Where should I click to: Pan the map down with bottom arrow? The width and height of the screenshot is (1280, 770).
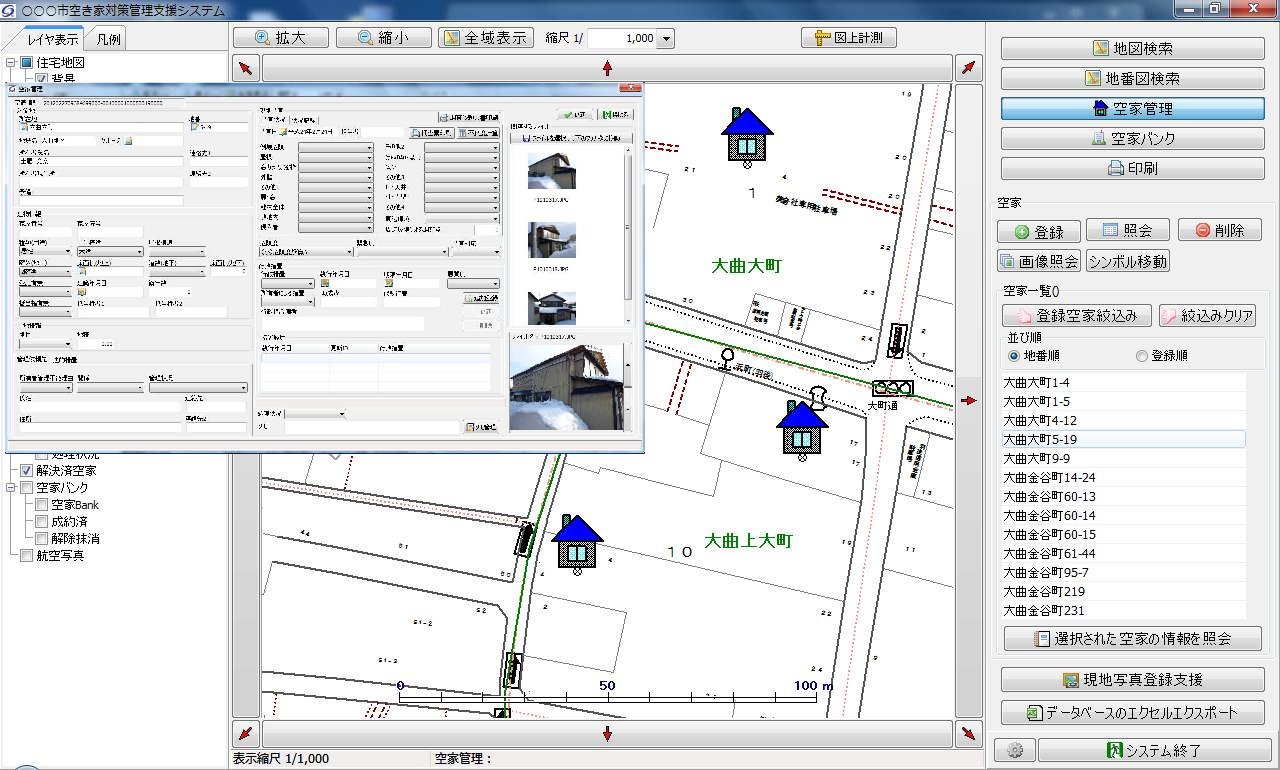(607, 734)
